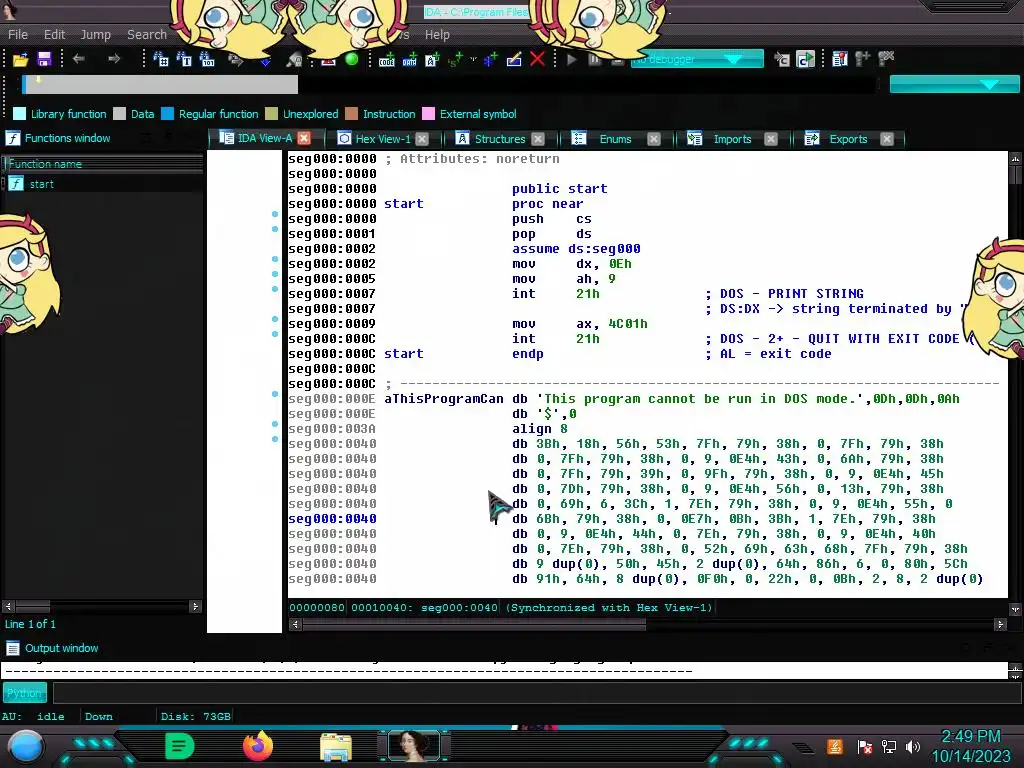Add a breakpoint with the plus icon
The width and height of the screenshot is (1024, 768).
pyautogui.click(x=863, y=59)
